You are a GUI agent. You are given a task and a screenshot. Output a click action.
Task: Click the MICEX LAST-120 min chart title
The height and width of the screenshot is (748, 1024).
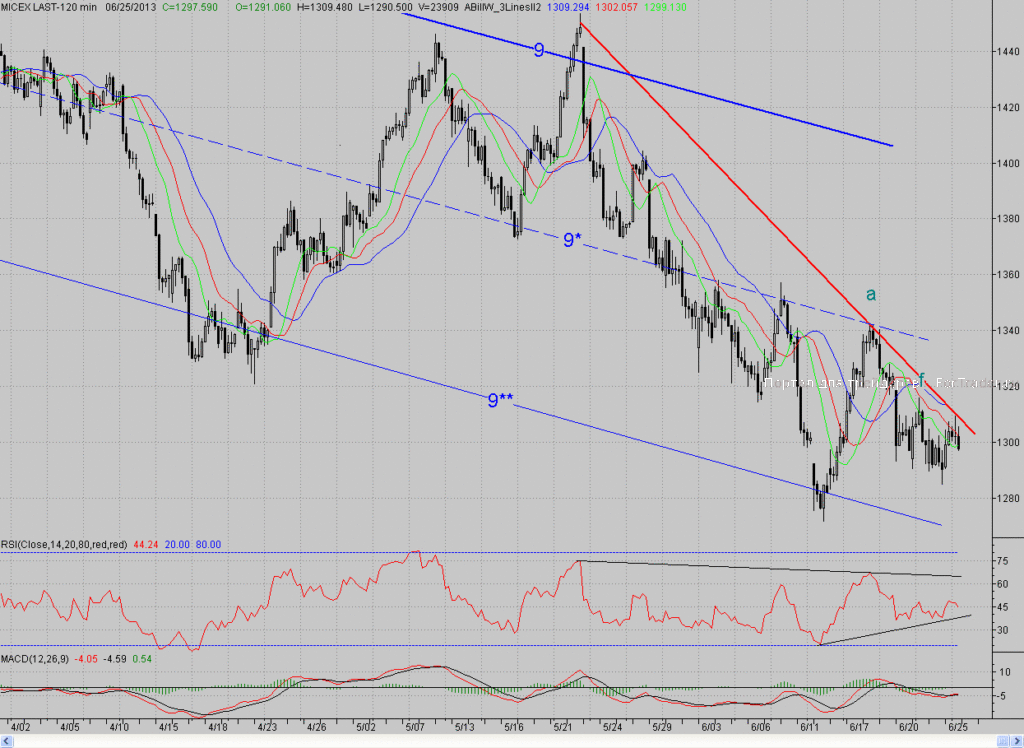click(x=49, y=7)
